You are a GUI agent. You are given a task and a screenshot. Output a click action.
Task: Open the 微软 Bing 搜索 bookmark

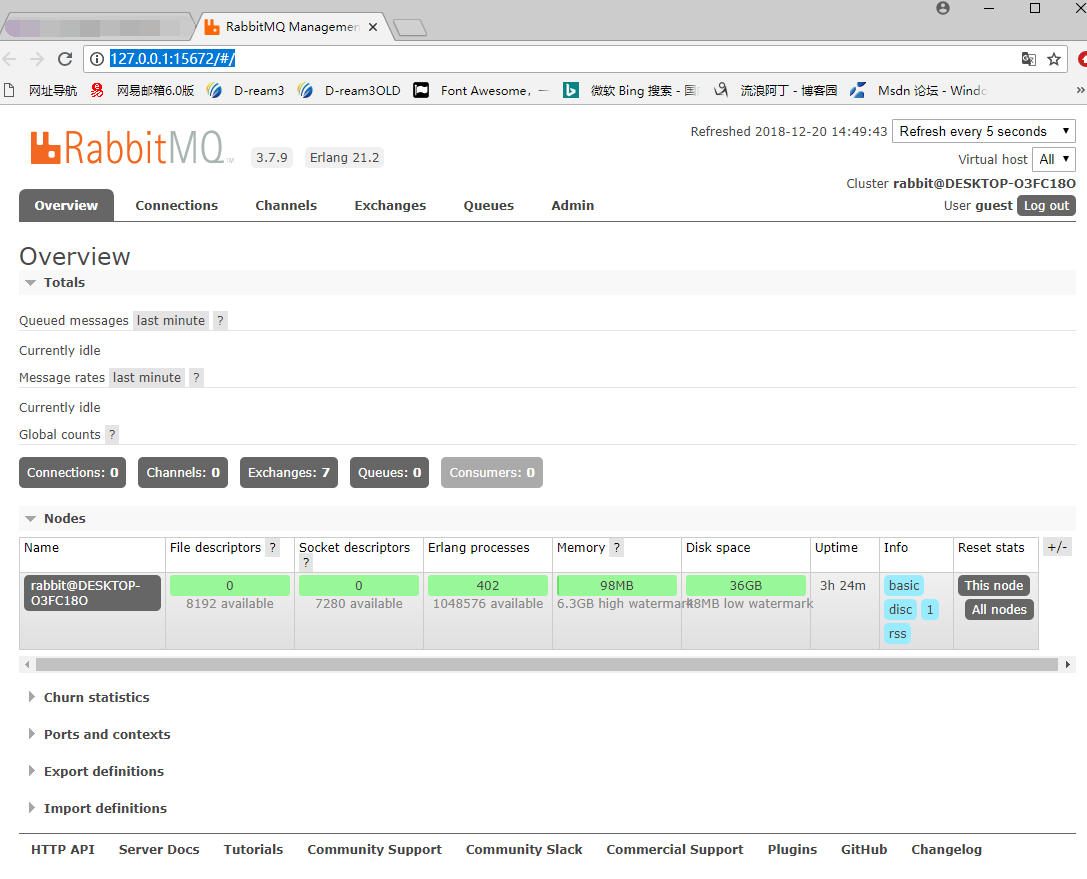[x=631, y=91]
